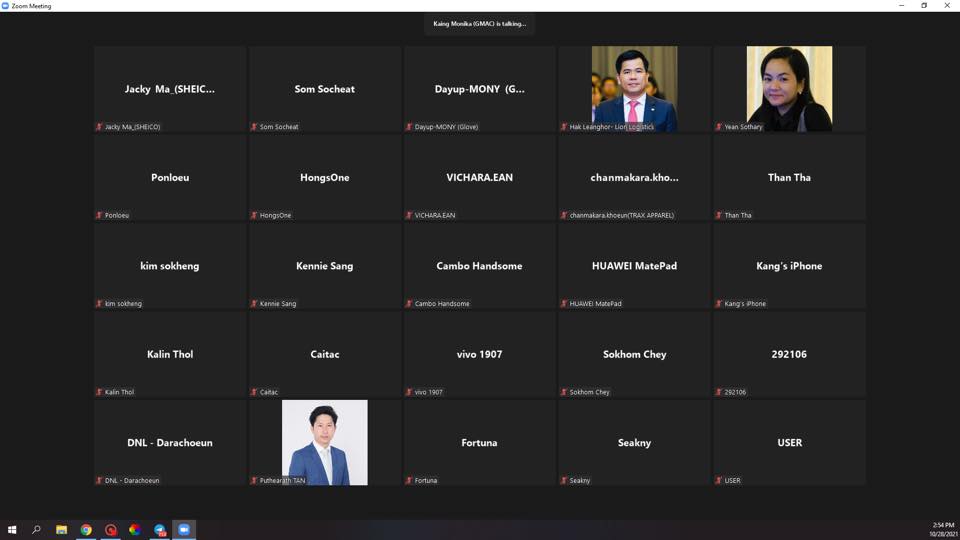
Task: Click muted mic icon on USER tile
Action: [x=719, y=481]
